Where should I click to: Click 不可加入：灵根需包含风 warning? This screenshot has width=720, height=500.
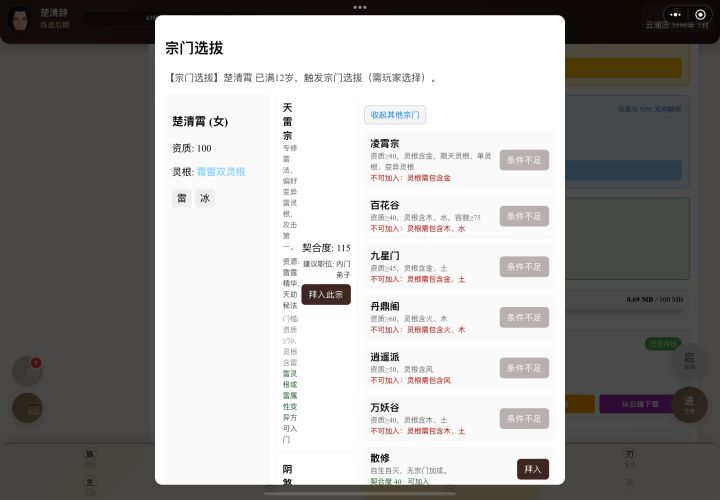tap(411, 380)
